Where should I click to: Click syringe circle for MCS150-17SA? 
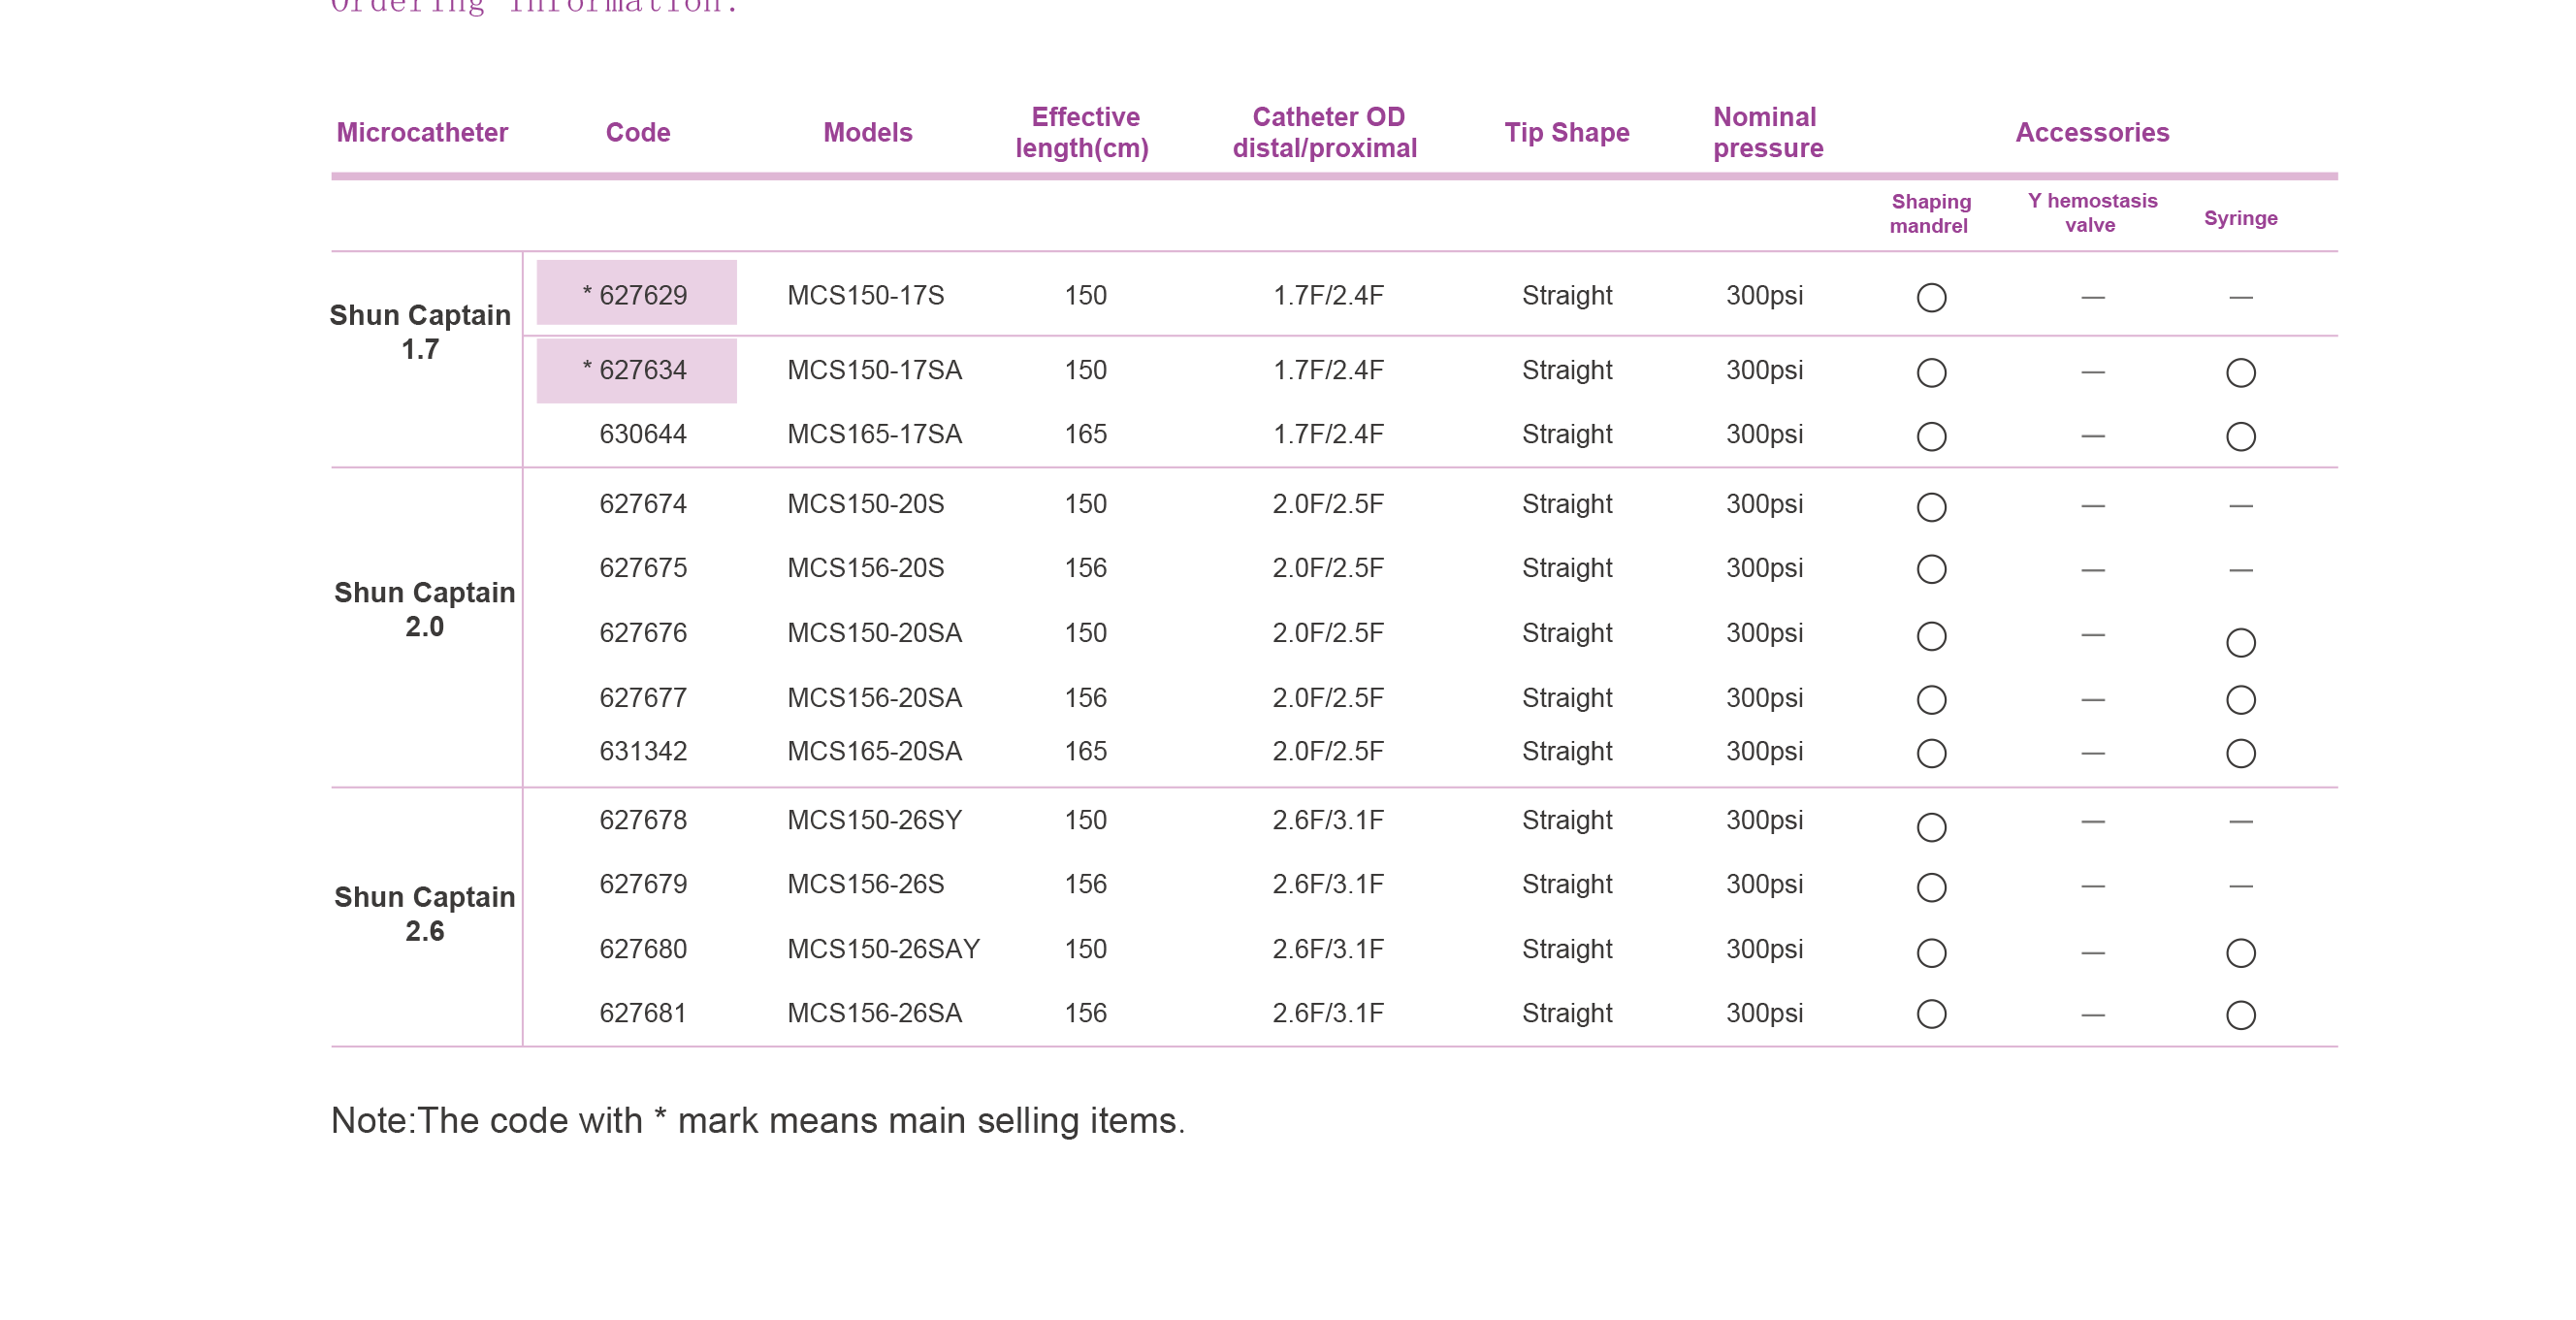pos(2240,373)
